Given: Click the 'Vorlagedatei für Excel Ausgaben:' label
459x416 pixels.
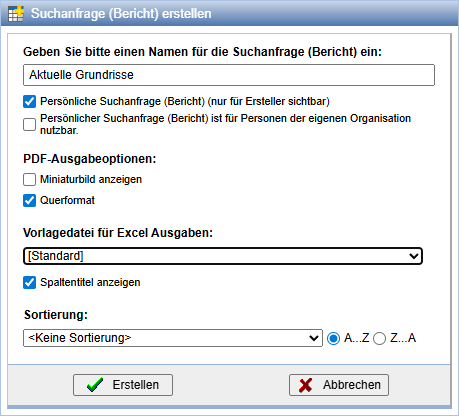Looking at the screenshot, I should tap(118, 233).
